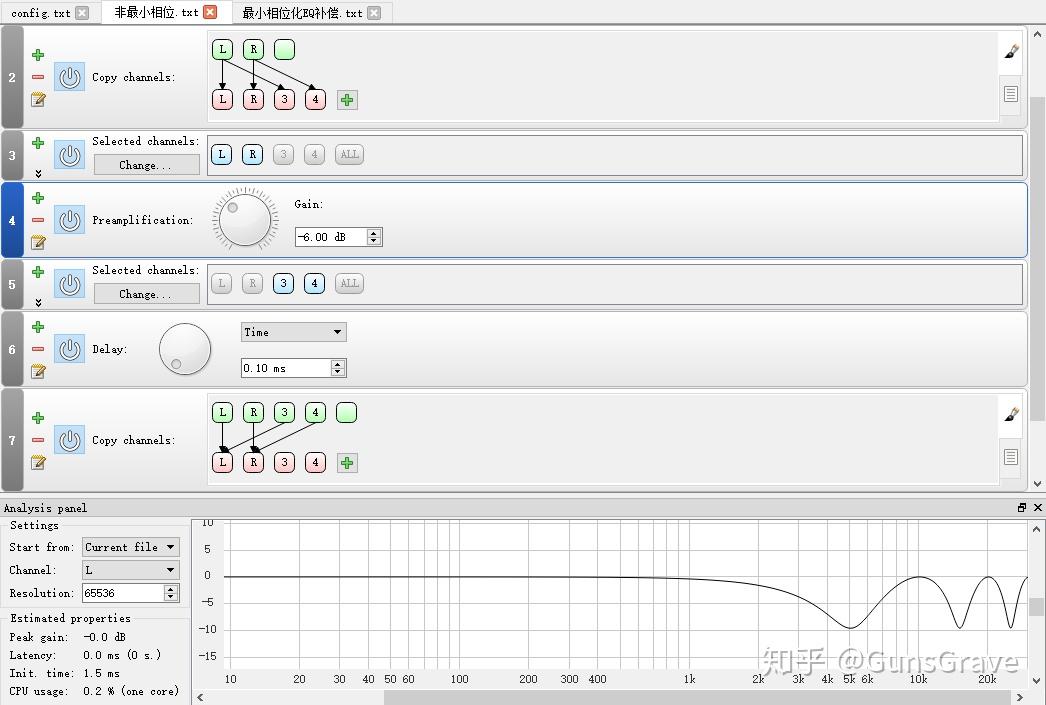This screenshot has height=705, width=1046.
Task: Remove the Preamplification filter row
Action: point(38,220)
